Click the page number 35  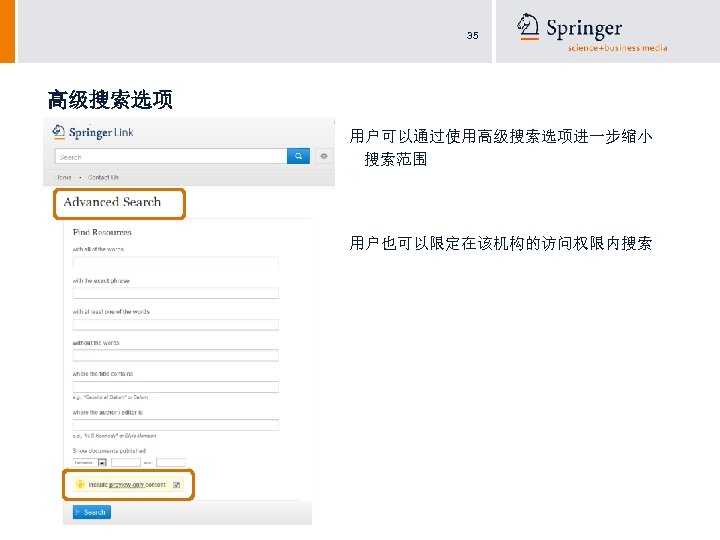coord(472,35)
